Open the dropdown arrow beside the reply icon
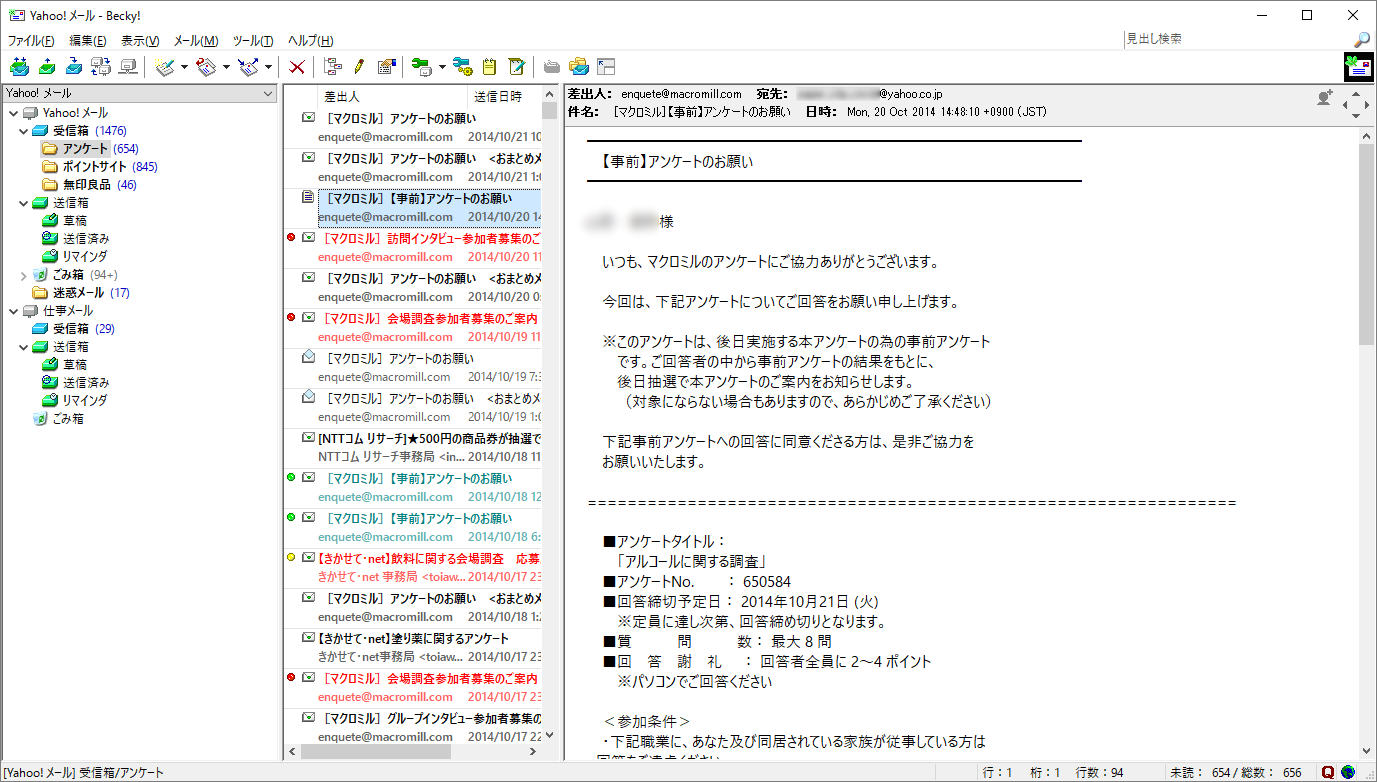The image size is (1377, 782). (226, 67)
